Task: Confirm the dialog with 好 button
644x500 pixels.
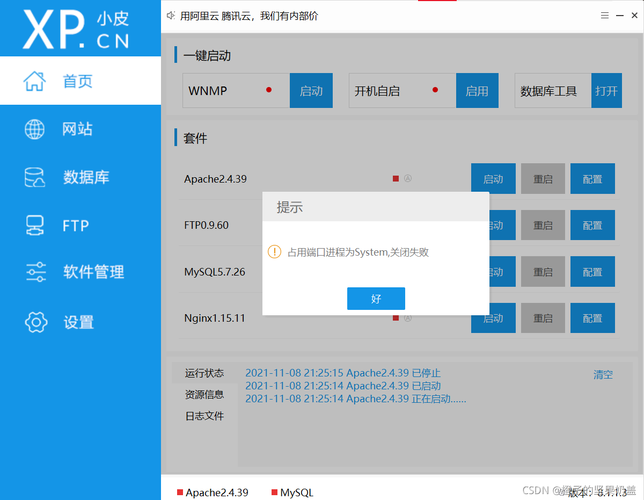Action: click(x=376, y=298)
